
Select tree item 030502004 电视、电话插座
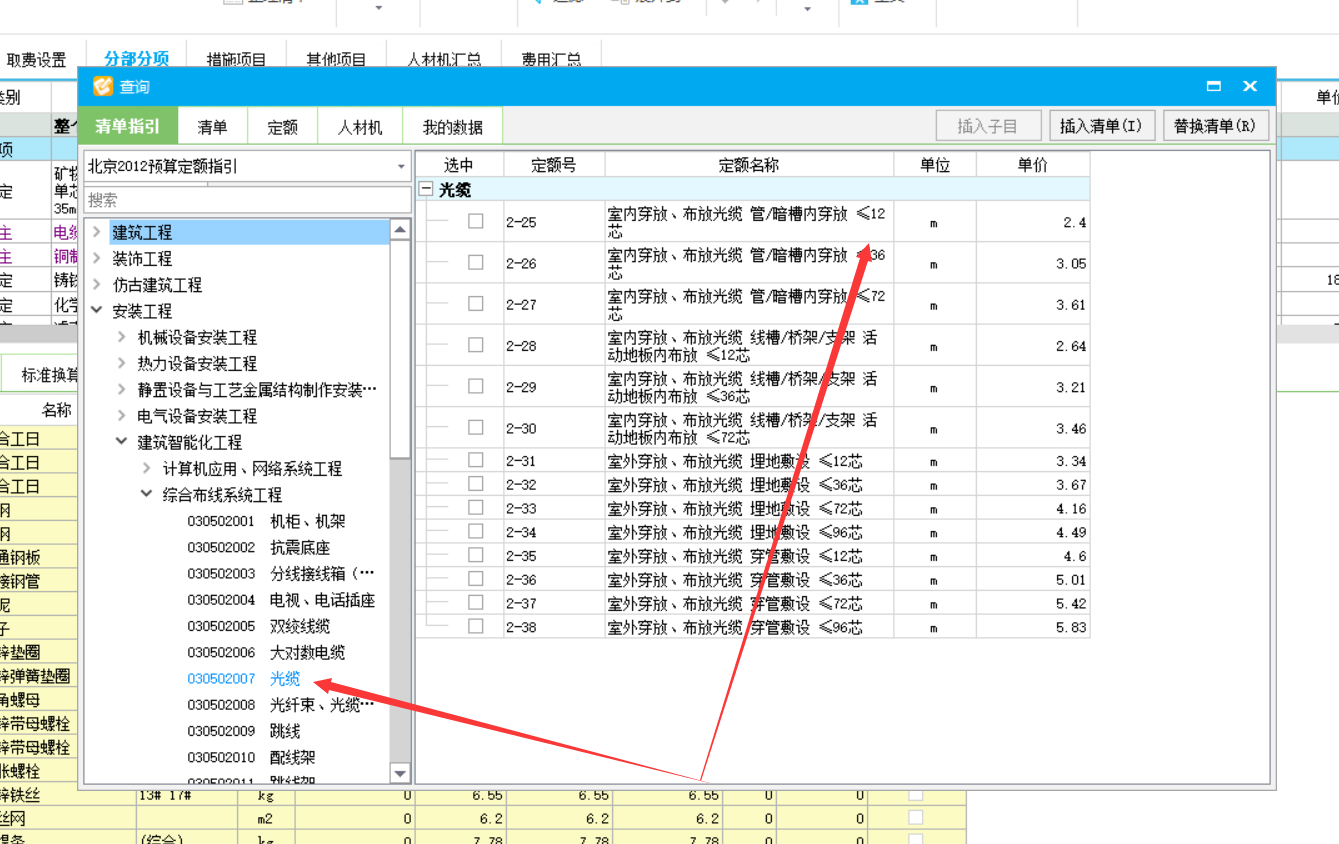(281, 600)
